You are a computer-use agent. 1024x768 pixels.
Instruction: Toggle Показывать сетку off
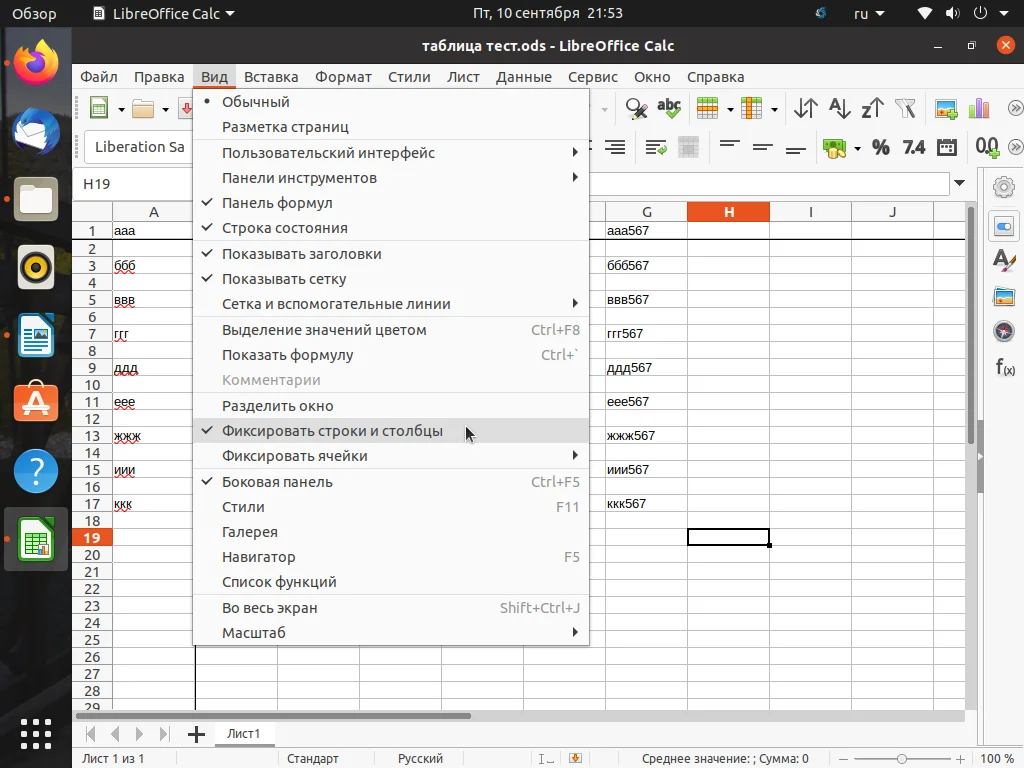[x=284, y=279]
